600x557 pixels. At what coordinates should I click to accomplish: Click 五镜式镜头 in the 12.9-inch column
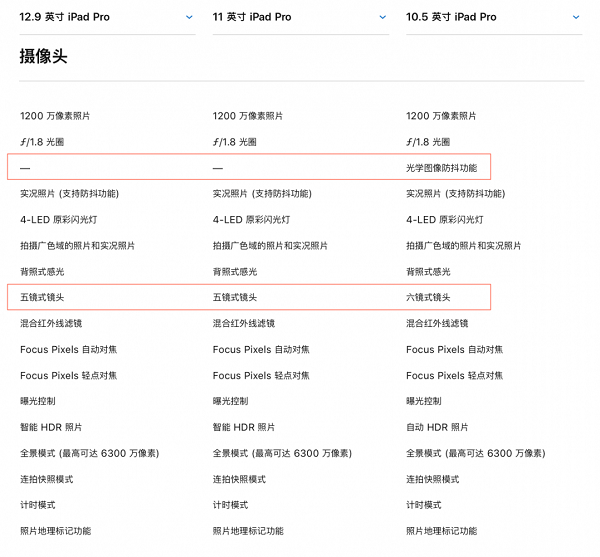(x=42, y=298)
